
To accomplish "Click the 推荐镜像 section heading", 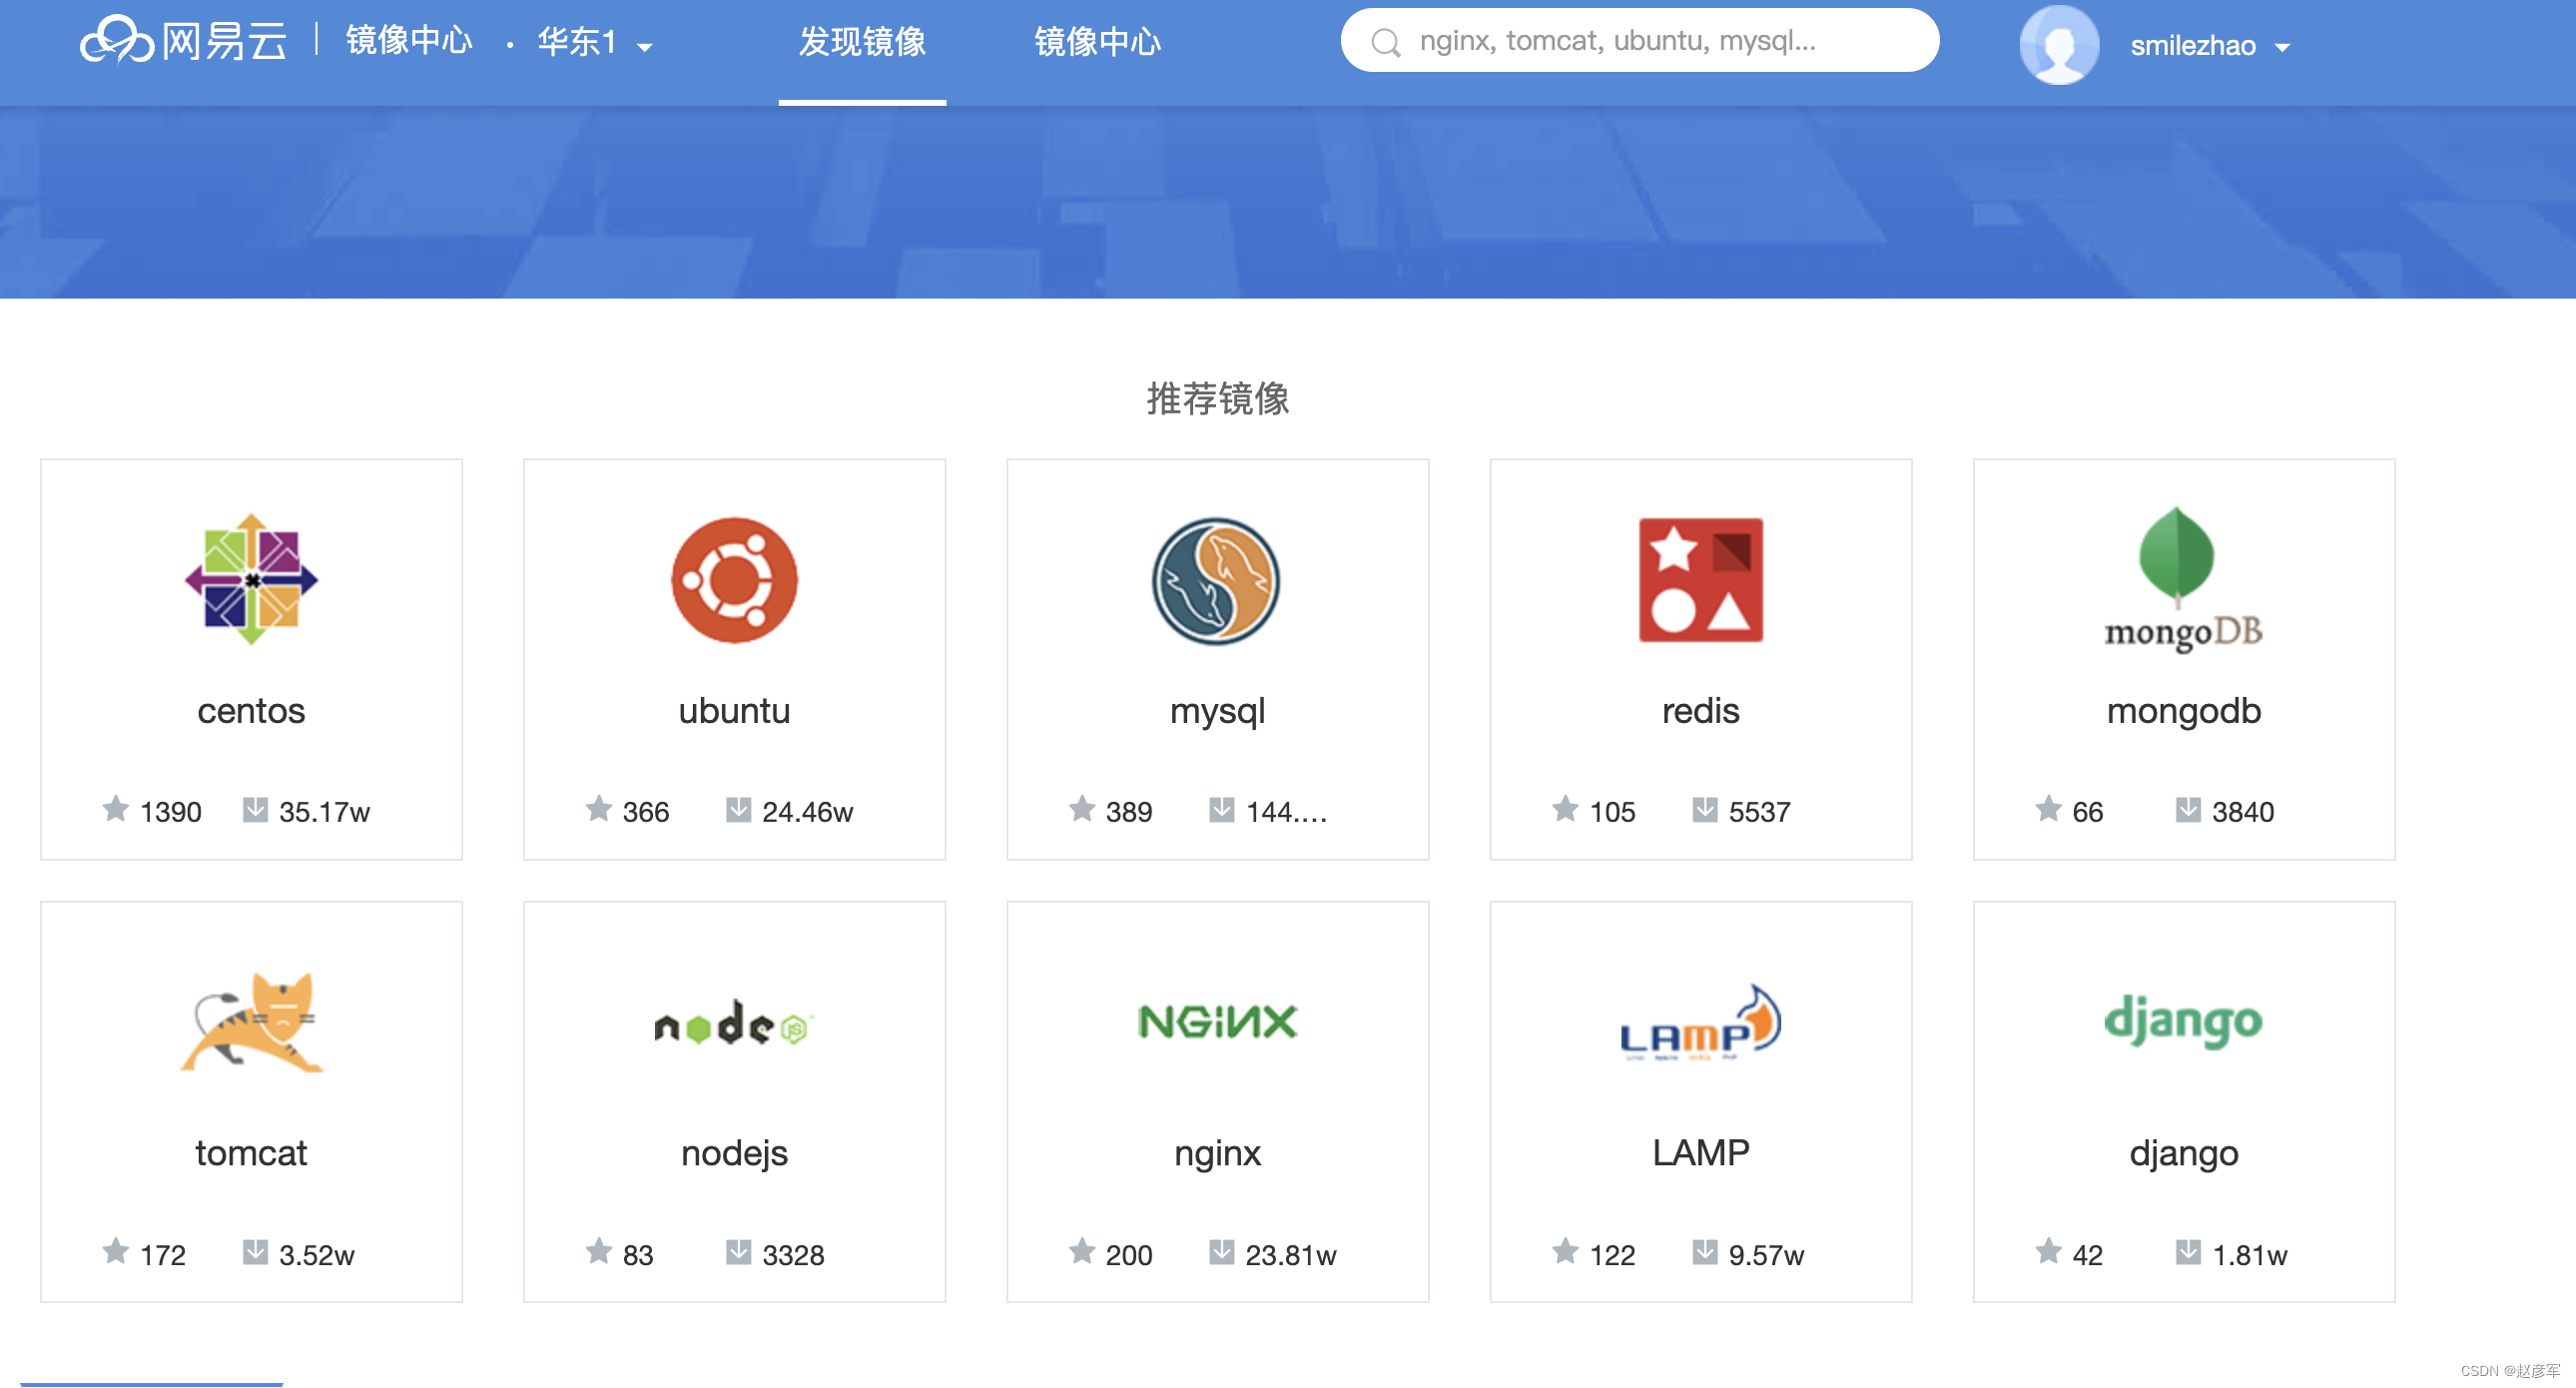I will pyautogui.click(x=1217, y=399).
